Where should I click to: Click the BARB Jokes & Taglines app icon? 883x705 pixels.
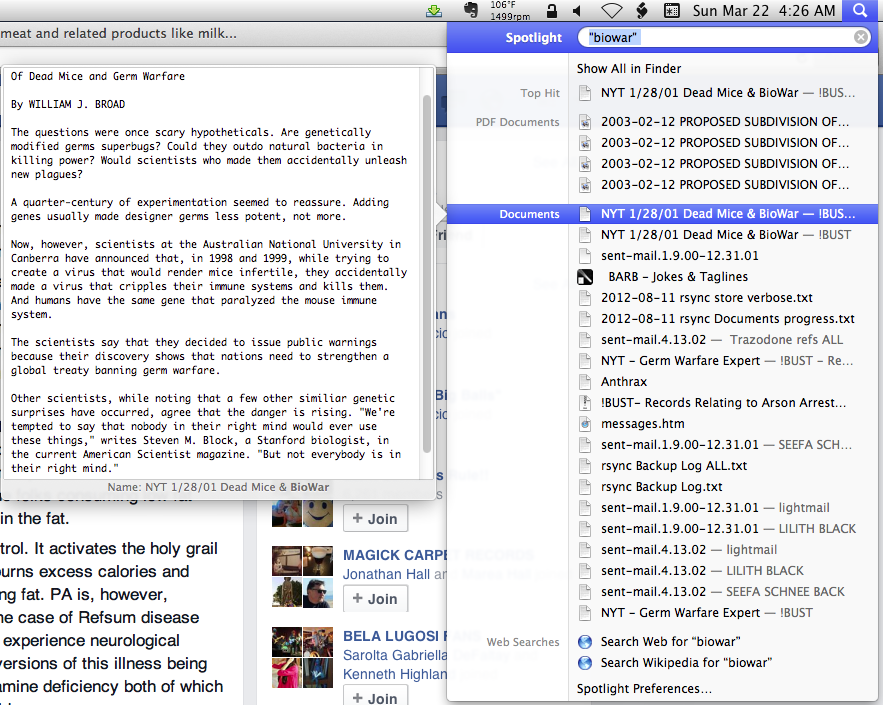(x=586, y=277)
